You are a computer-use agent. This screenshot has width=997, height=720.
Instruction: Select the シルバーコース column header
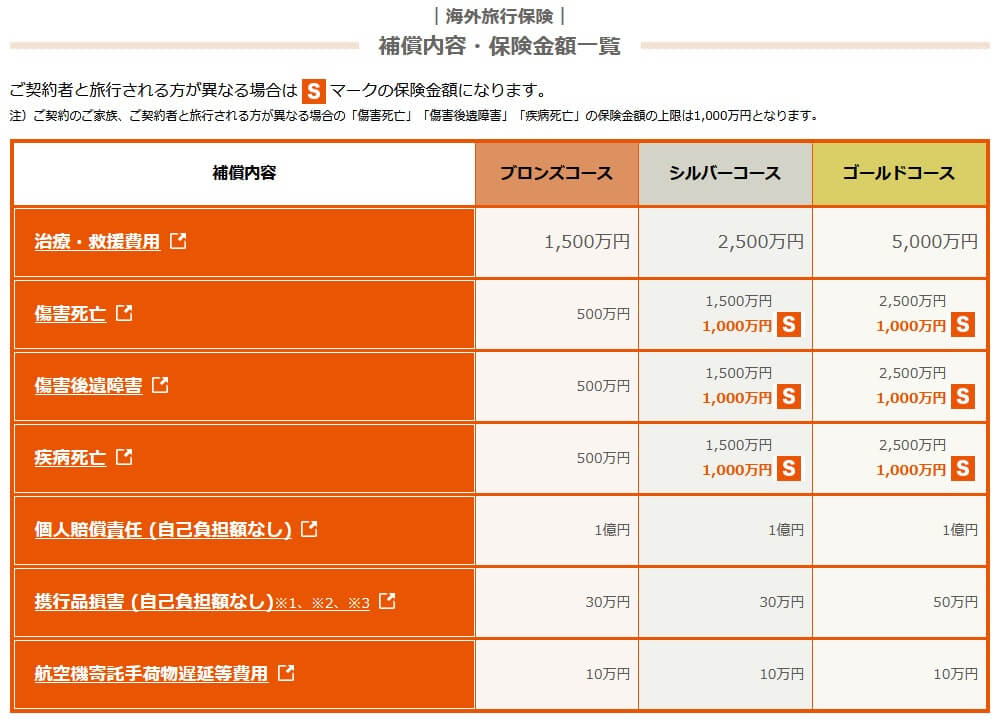(725, 174)
